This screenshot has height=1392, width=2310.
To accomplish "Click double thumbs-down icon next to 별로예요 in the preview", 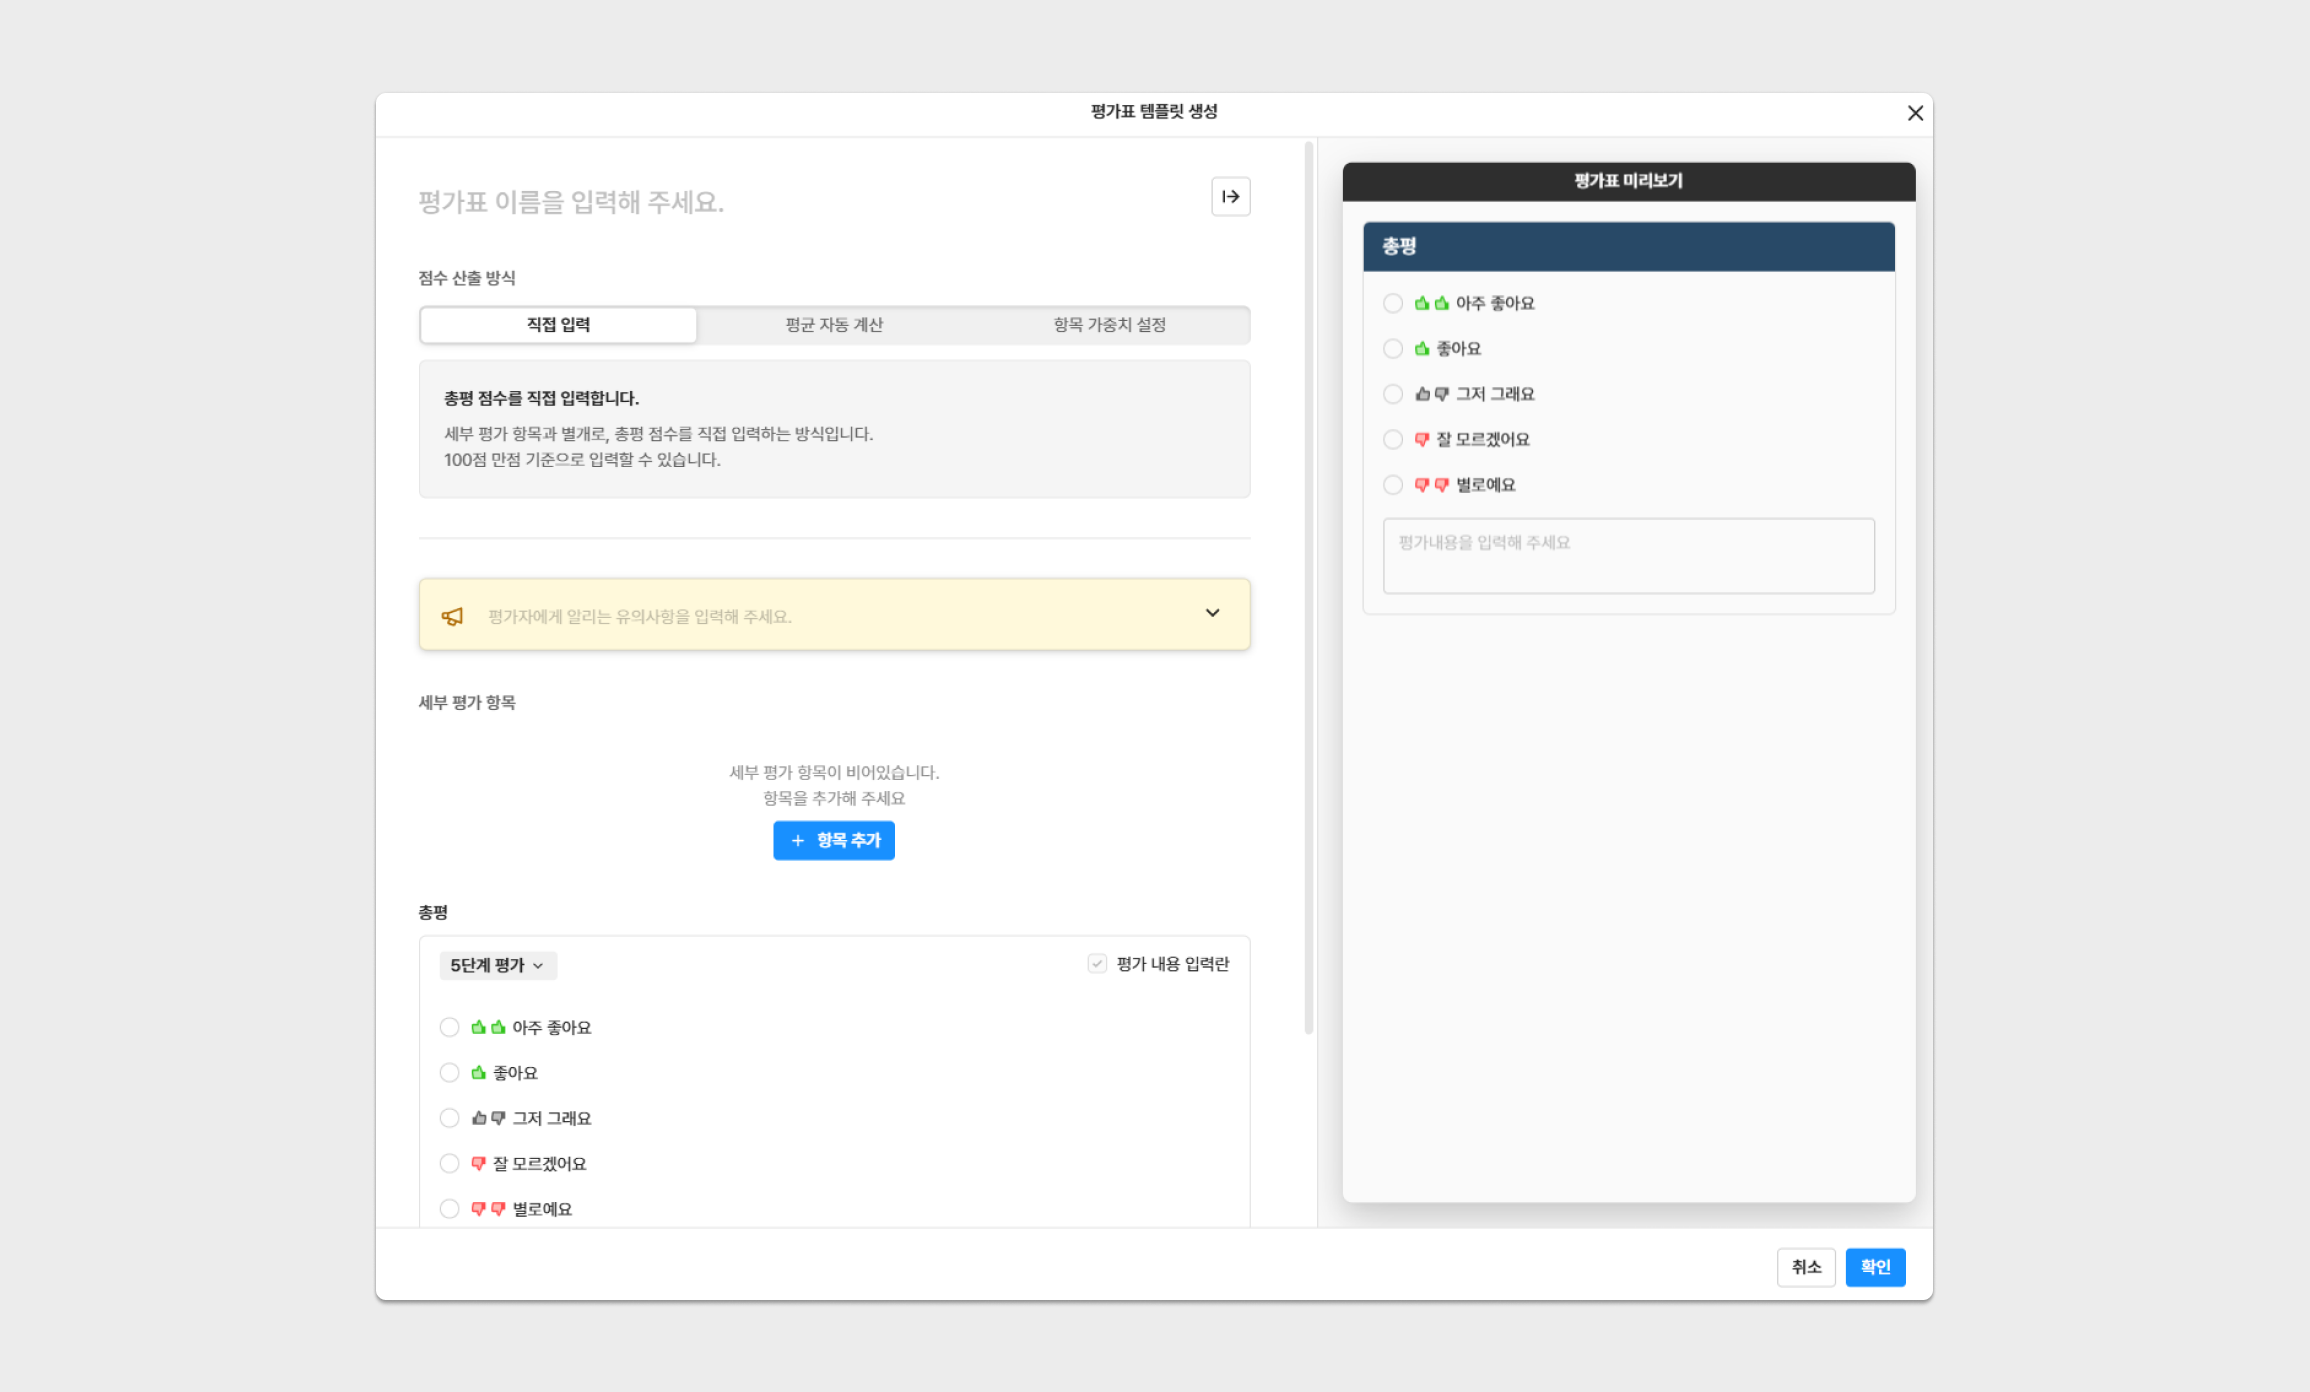I will click(1431, 485).
